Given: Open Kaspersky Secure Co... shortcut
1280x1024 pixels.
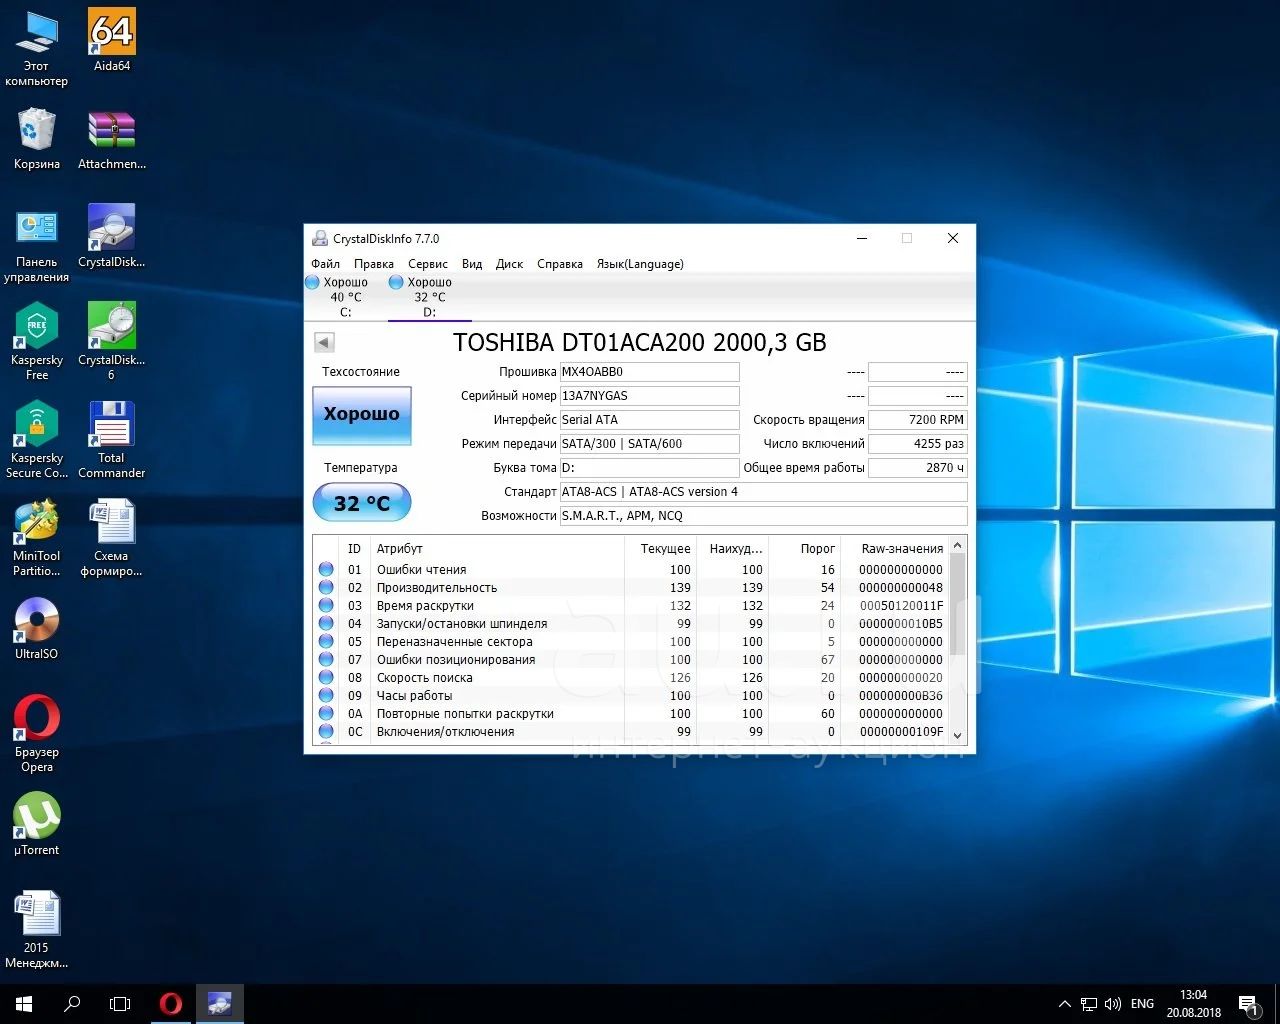Looking at the screenshot, I should coord(37,440).
